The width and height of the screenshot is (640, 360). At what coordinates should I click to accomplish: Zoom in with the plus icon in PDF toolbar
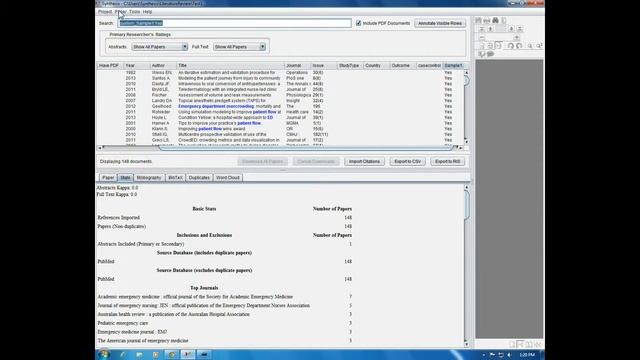click(x=516, y=37)
